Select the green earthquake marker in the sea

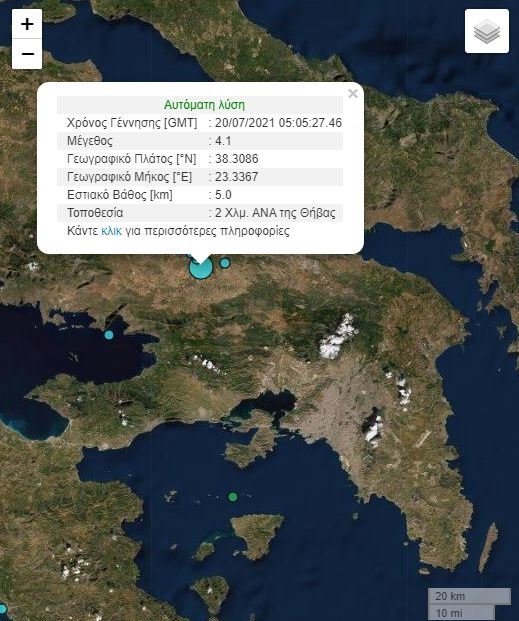233,497
